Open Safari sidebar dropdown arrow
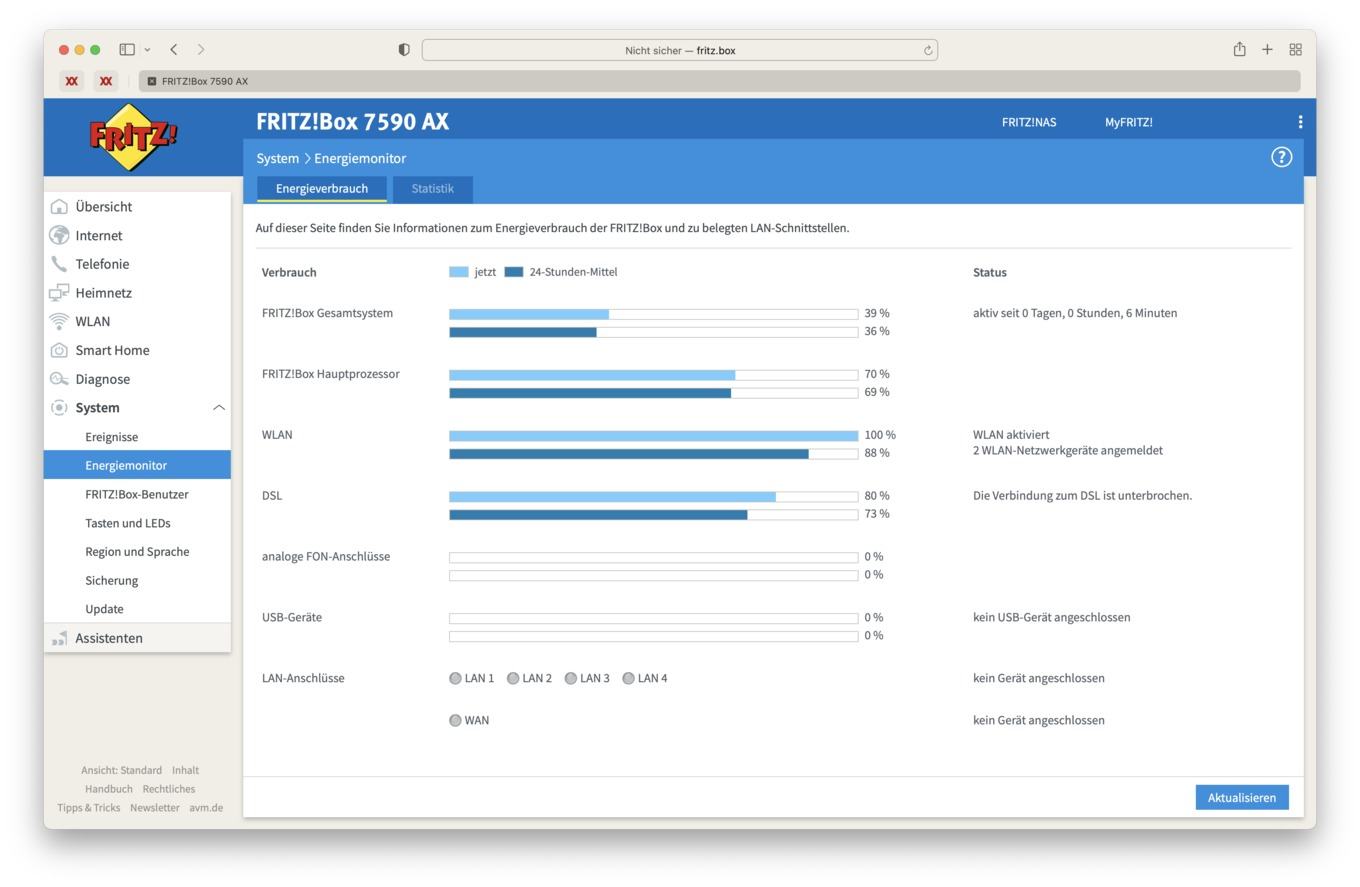1360x887 pixels. [x=147, y=49]
